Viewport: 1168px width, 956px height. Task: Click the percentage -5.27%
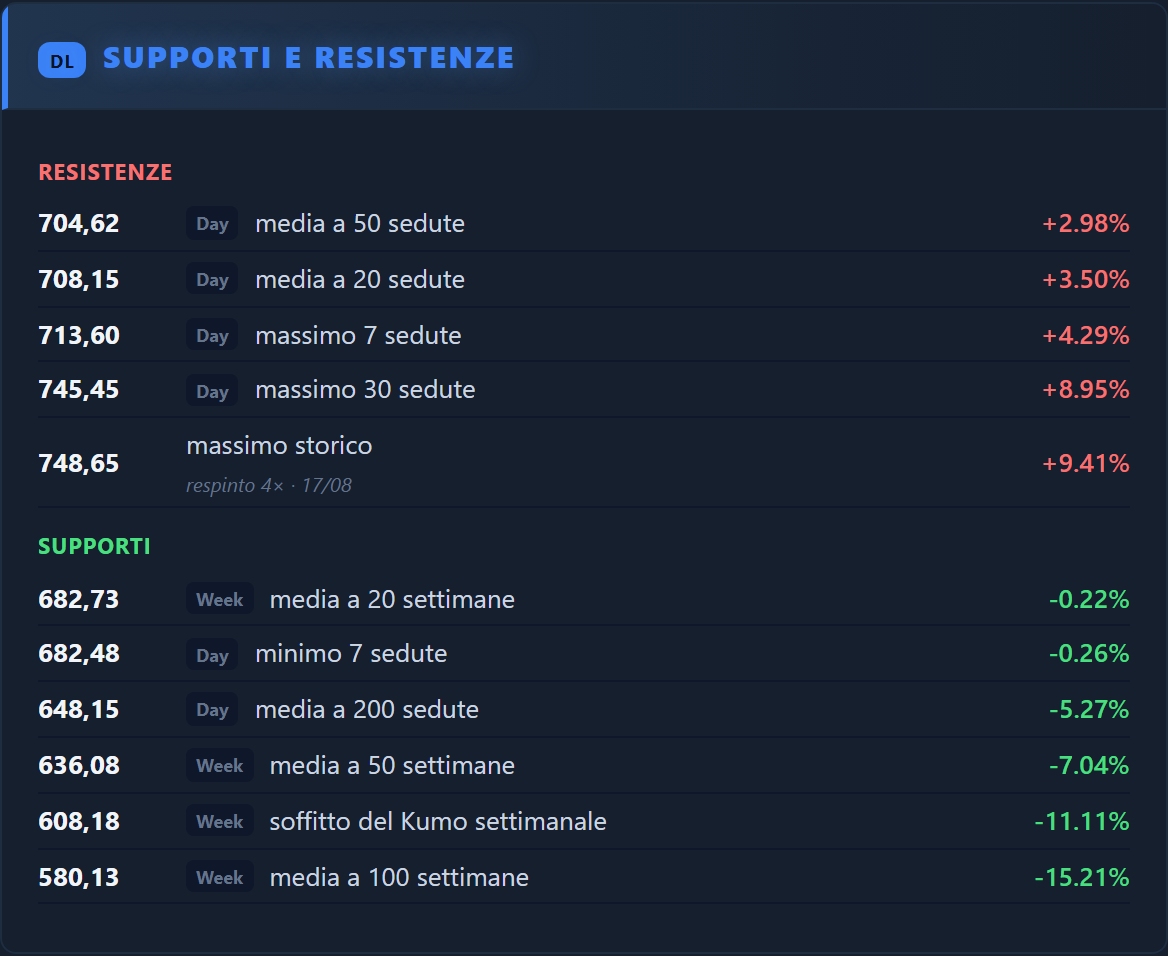[x=1089, y=709]
